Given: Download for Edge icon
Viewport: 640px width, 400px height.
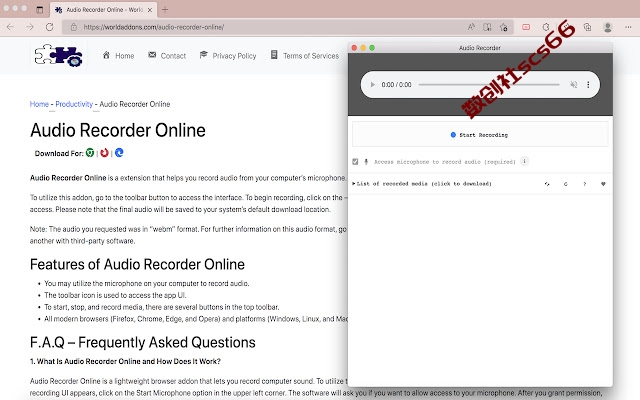Looking at the screenshot, I should tap(119, 153).
